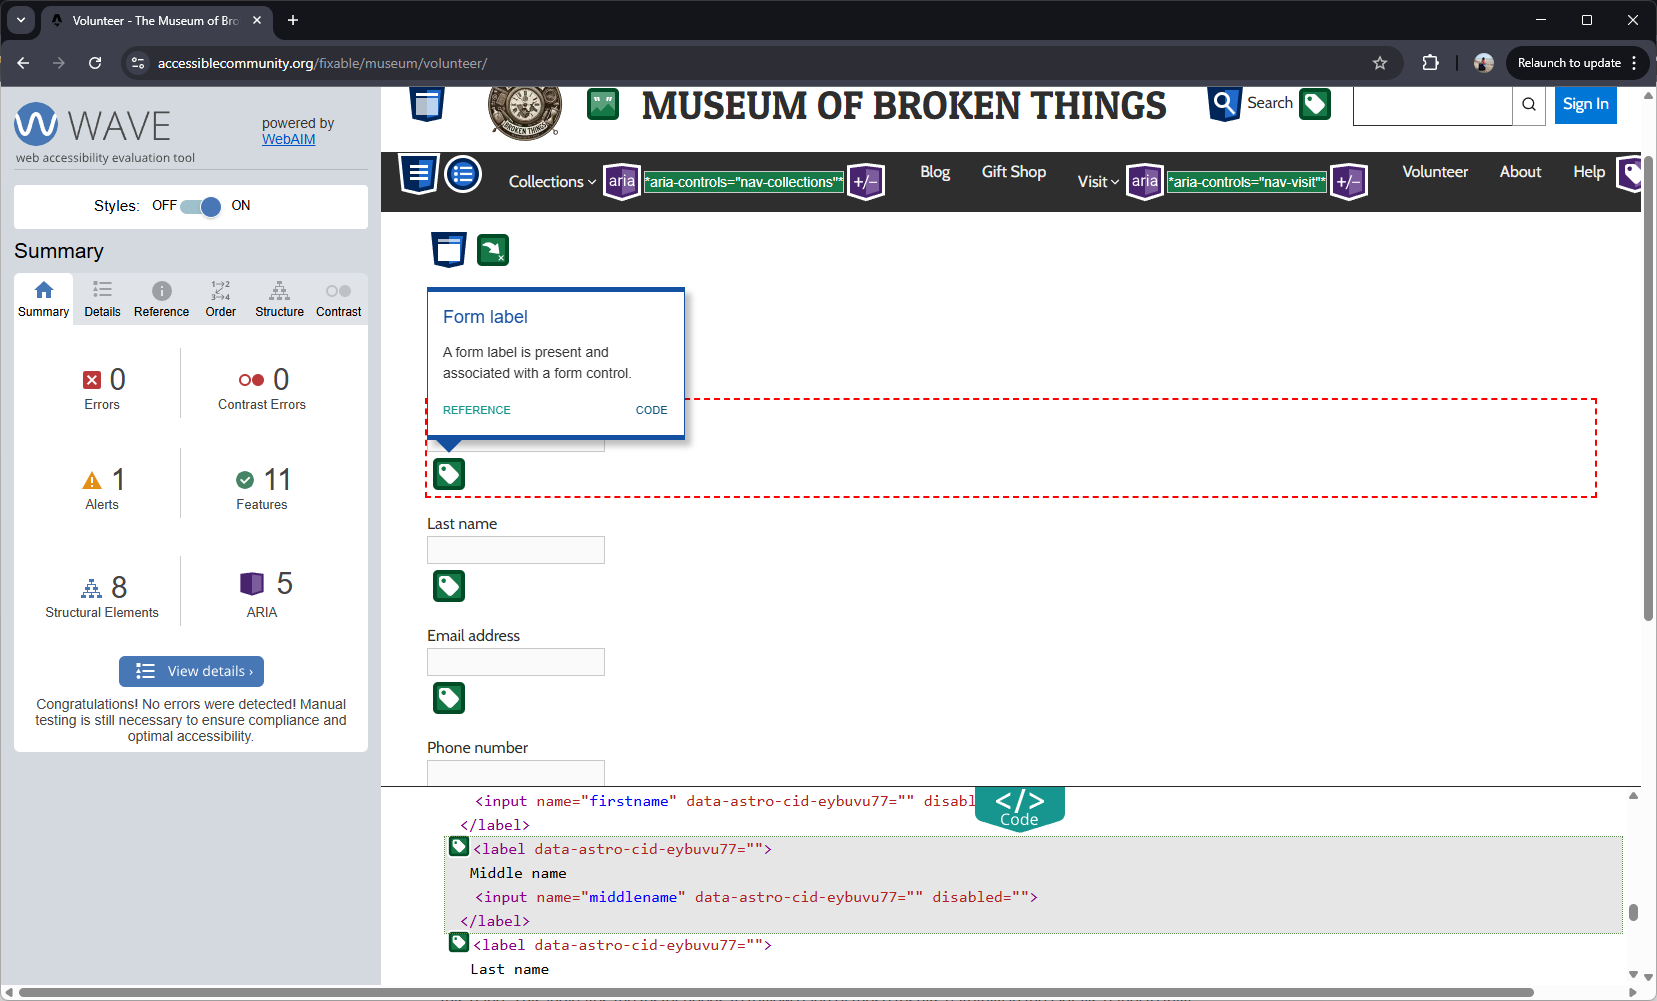The height and width of the screenshot is (1001, 1657).
Task: Click the blue structural element icon above the form
Action: (449, 250)
